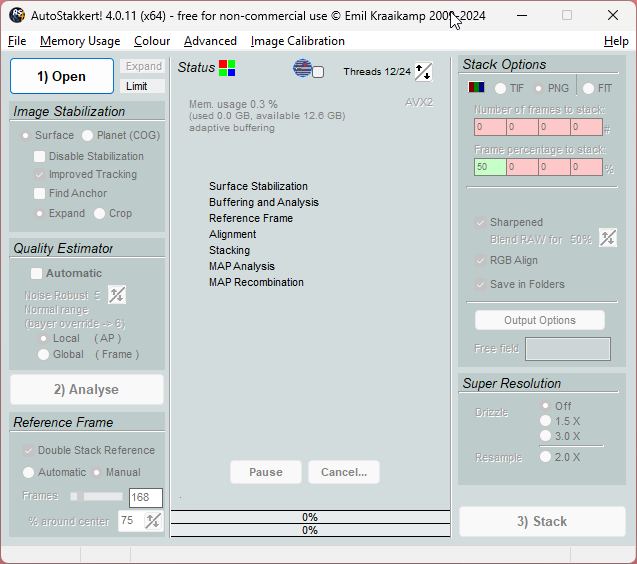Open the Colour menu
Screen dimensions: 637x564
pyautogui.click(x=152, y=41)
